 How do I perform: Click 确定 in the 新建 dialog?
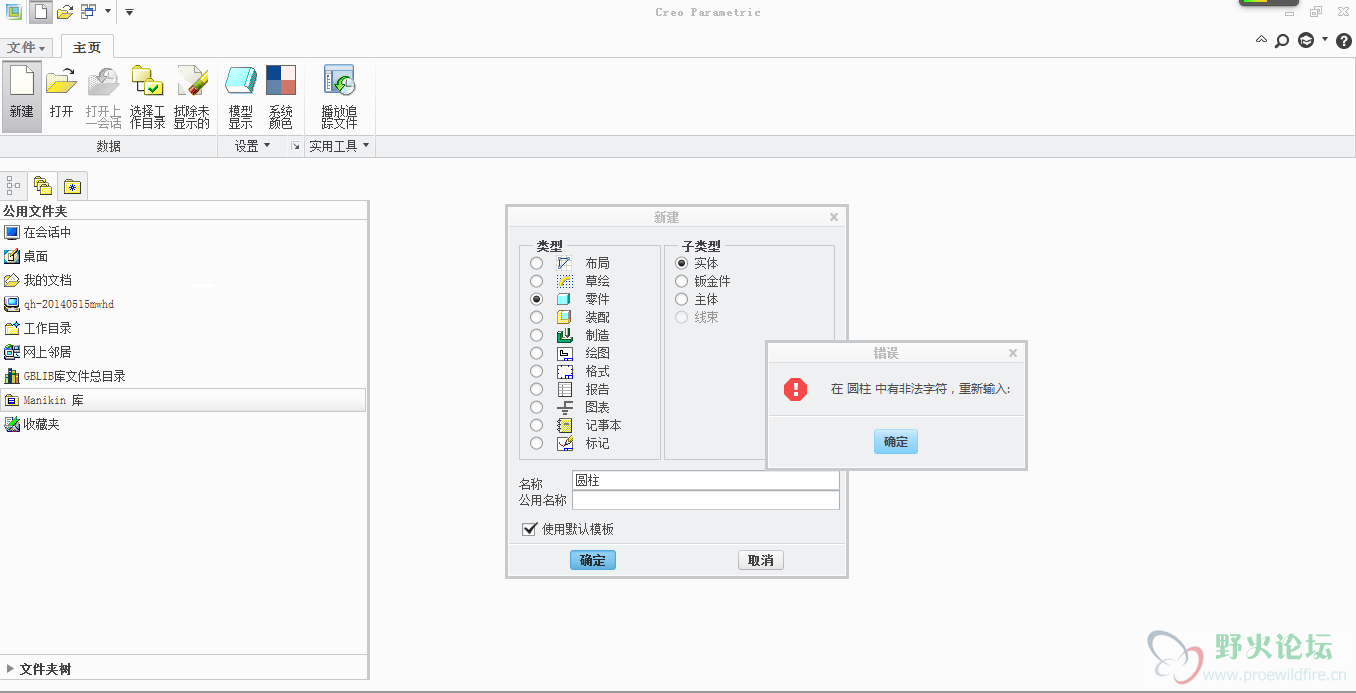point(593,560)
